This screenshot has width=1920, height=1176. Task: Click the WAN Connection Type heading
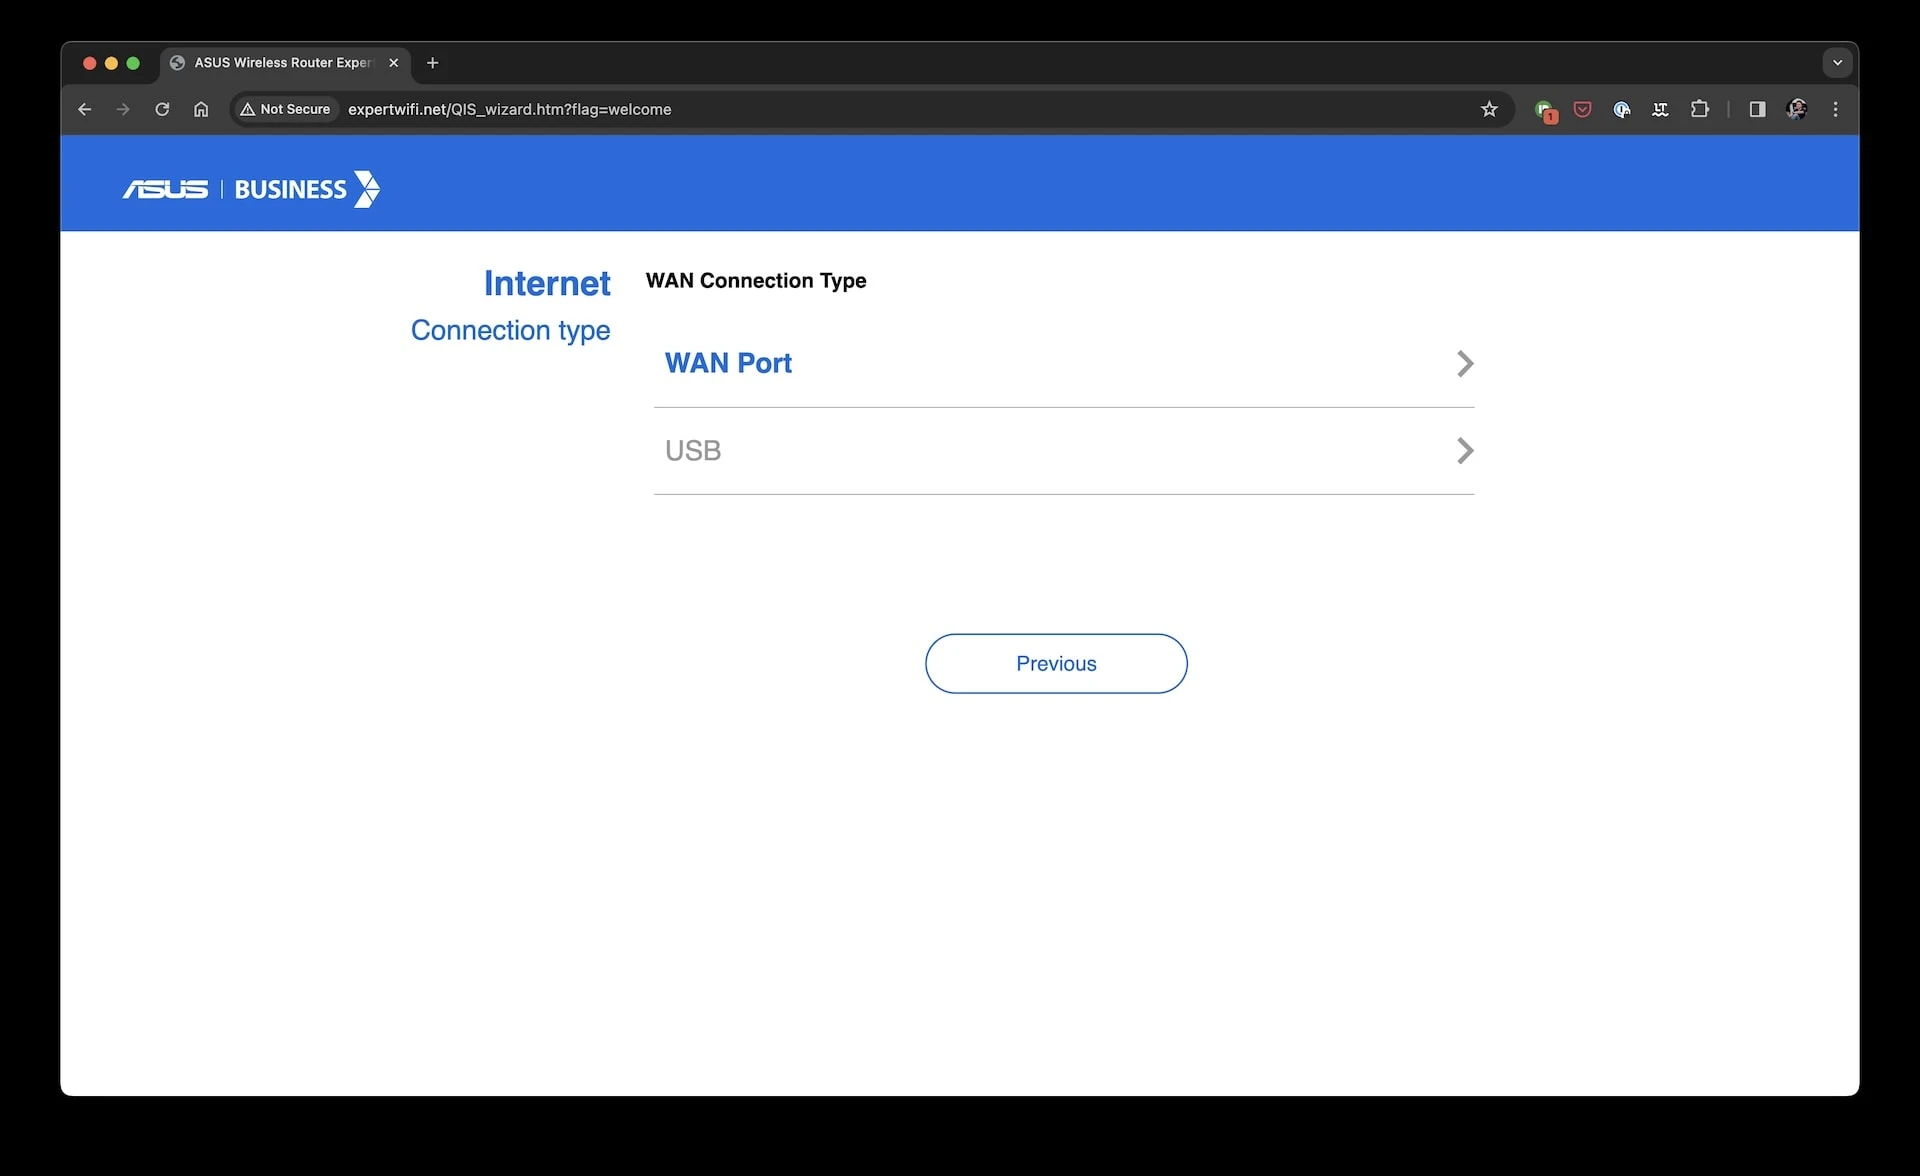point(756,281)
